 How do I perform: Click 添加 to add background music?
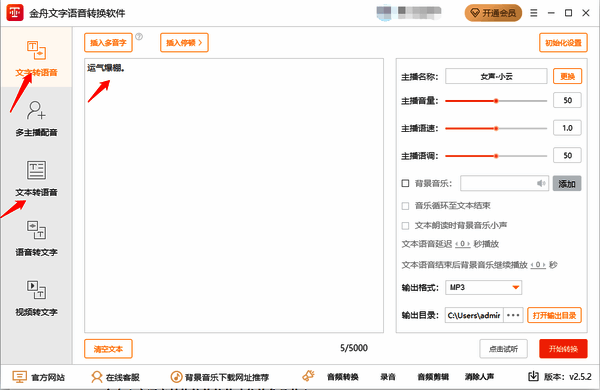click(567, 184)
